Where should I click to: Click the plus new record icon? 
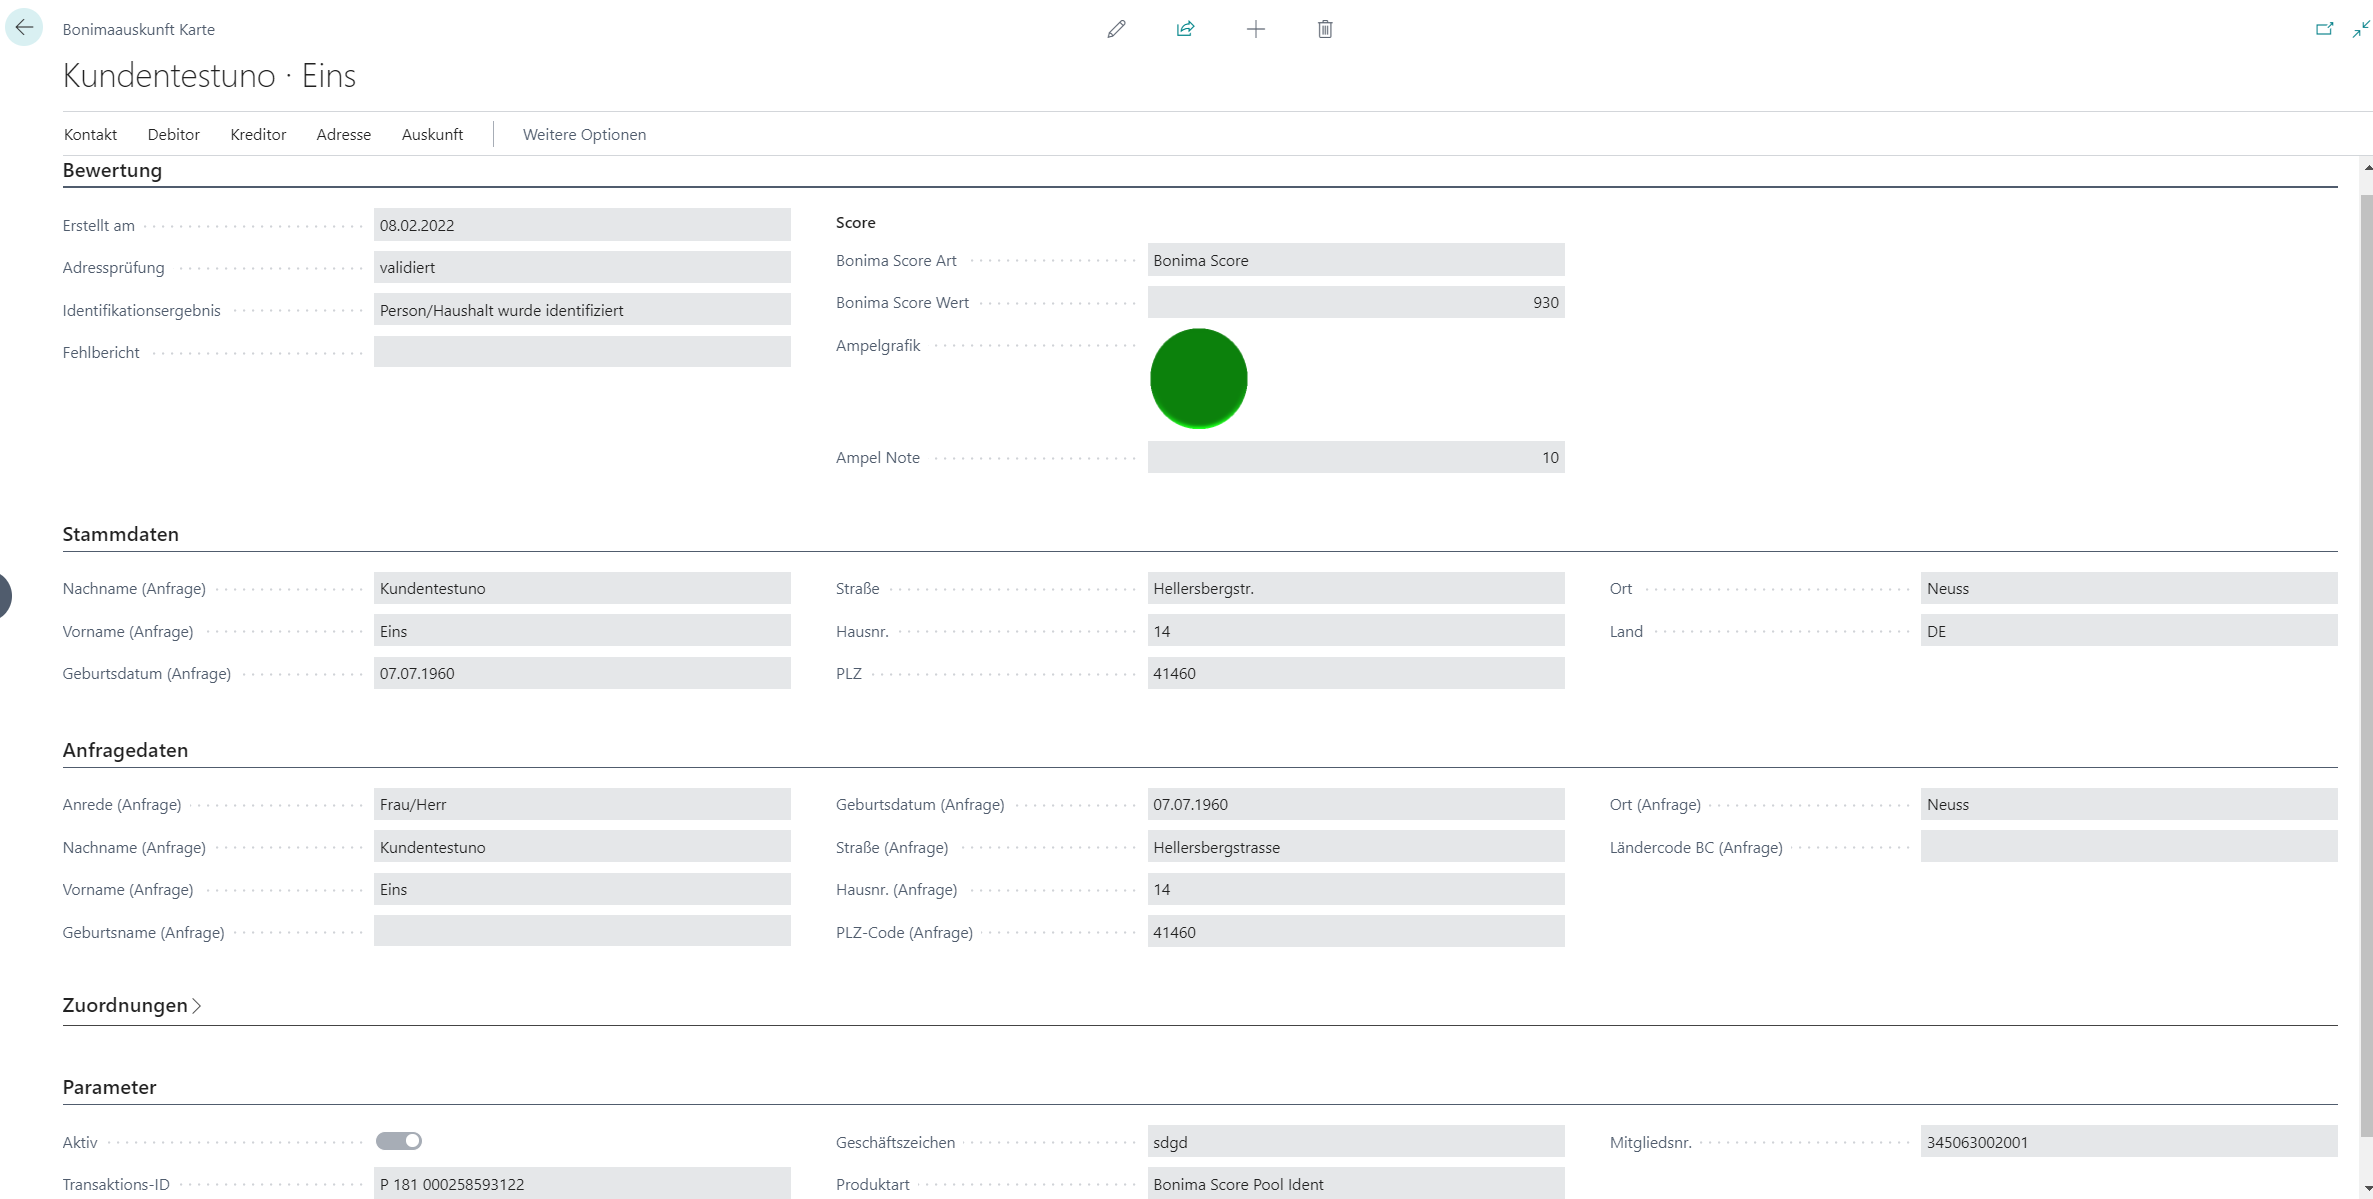(x=1255, y=29)
